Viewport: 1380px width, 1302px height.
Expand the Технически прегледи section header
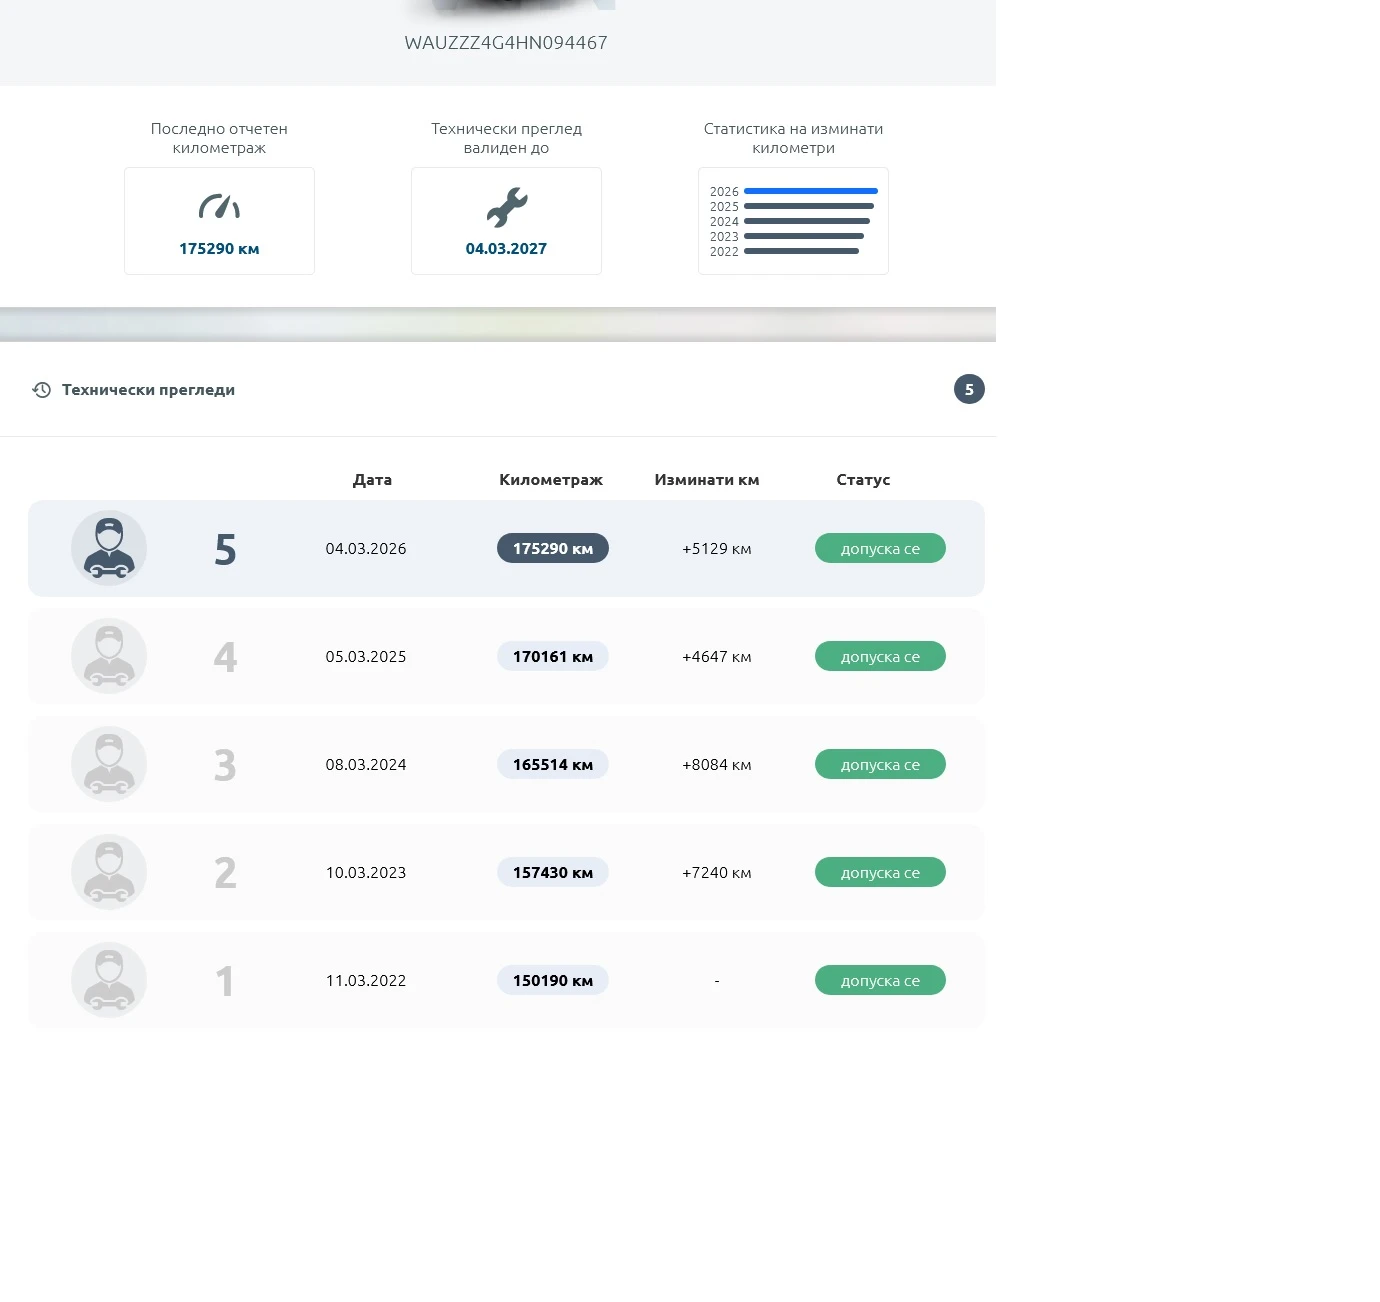498,390
